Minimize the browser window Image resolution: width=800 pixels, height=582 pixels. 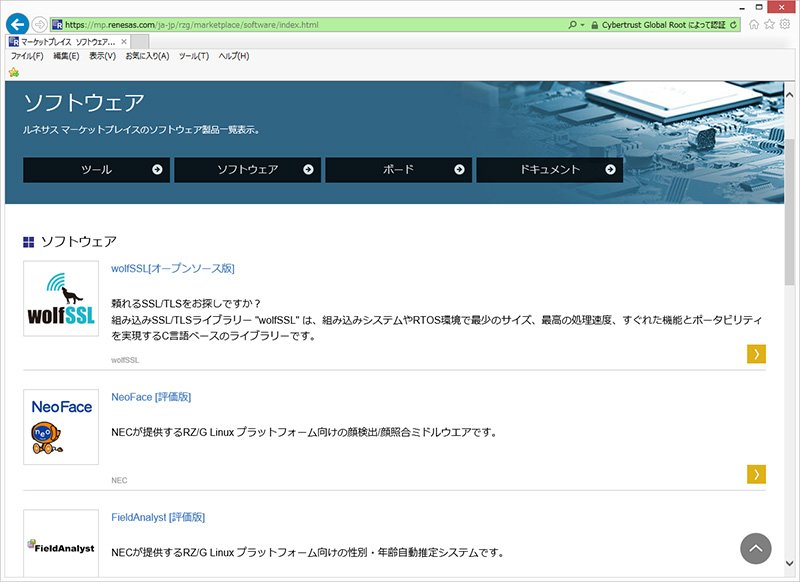pos(743,7)
